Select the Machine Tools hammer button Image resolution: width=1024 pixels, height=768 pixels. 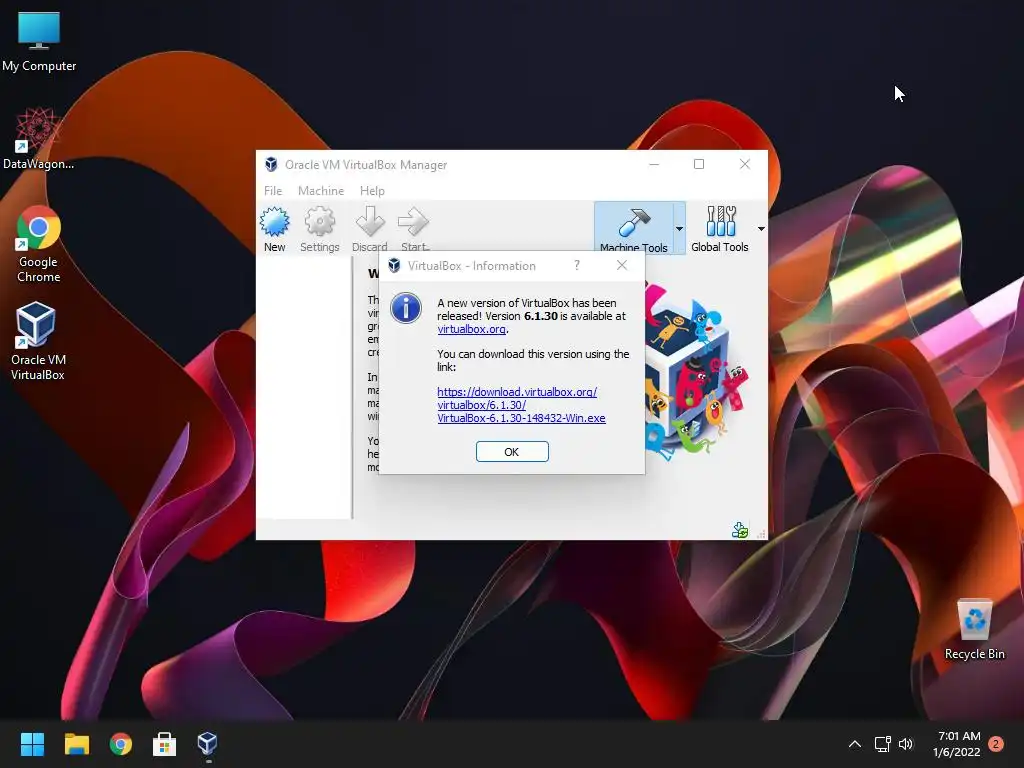[x=633, y=229]
